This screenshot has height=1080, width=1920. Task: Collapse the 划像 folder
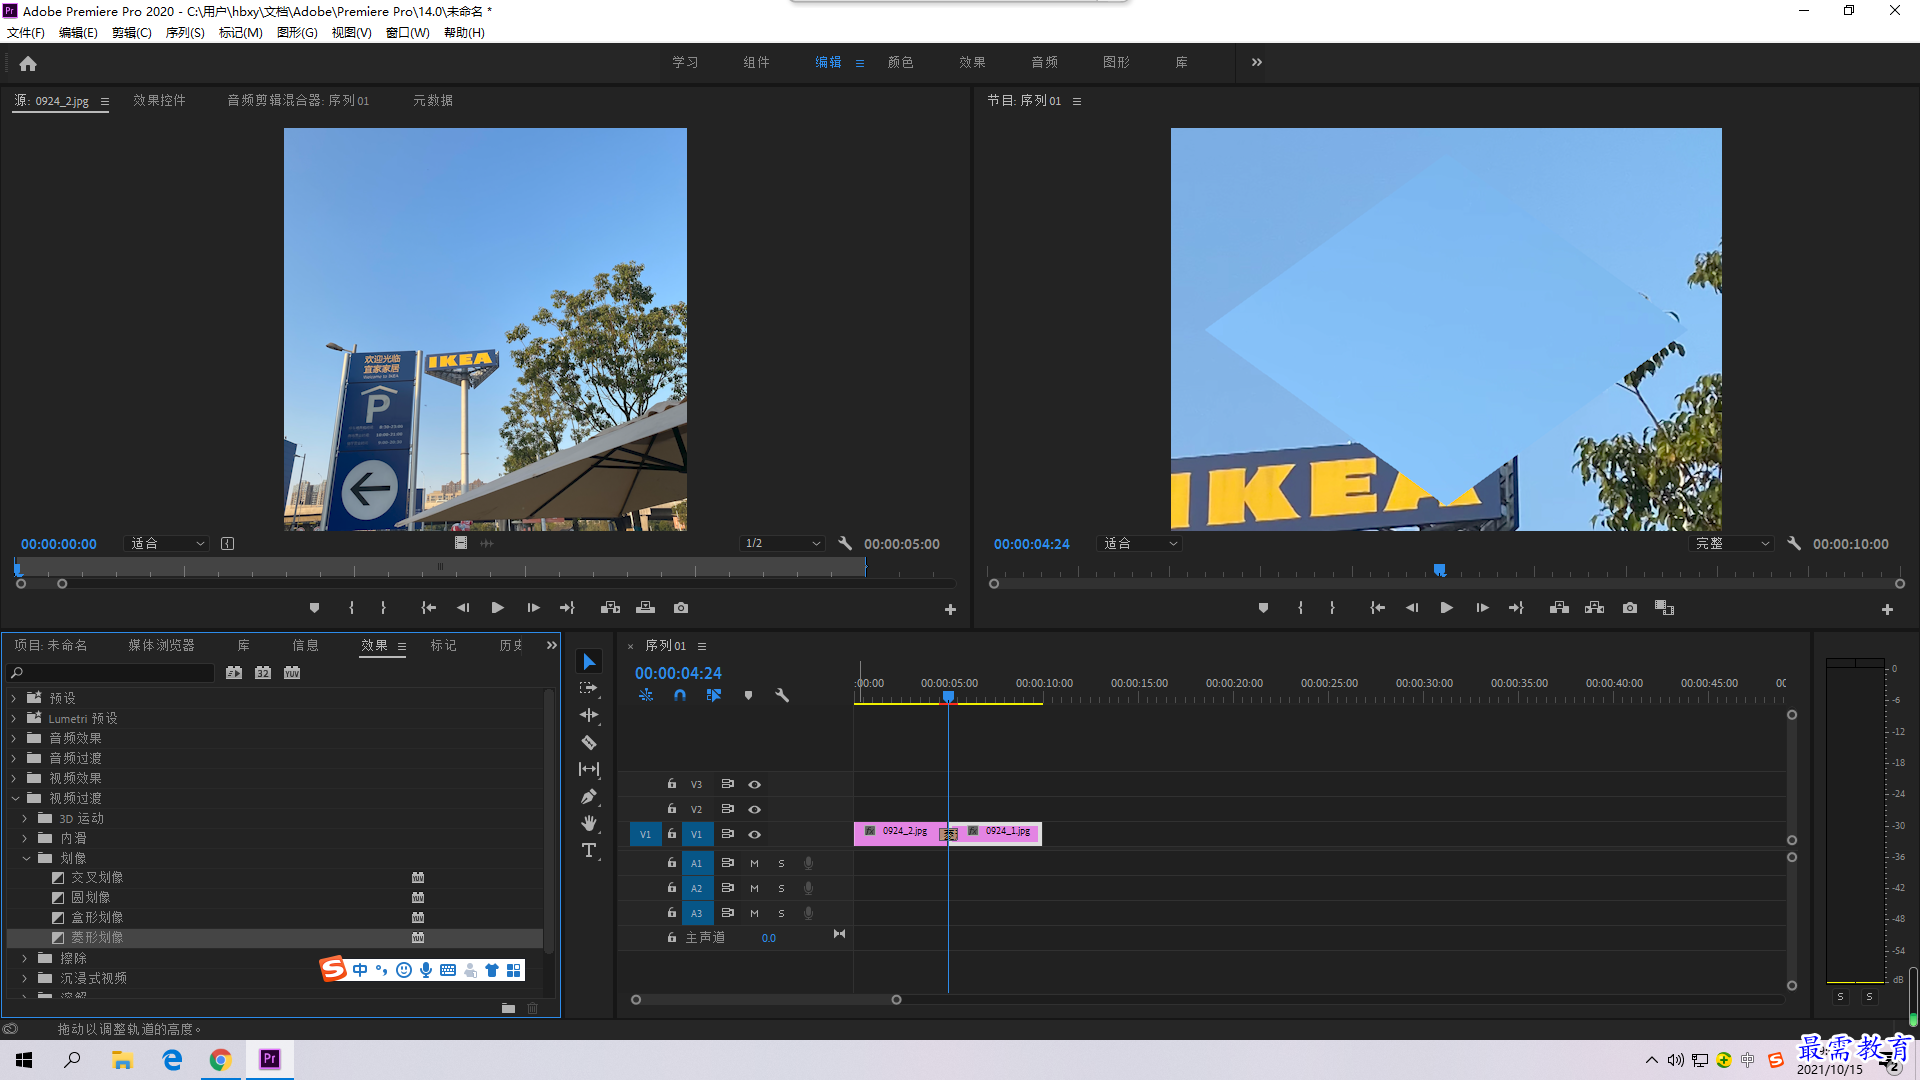pos(26,858)
